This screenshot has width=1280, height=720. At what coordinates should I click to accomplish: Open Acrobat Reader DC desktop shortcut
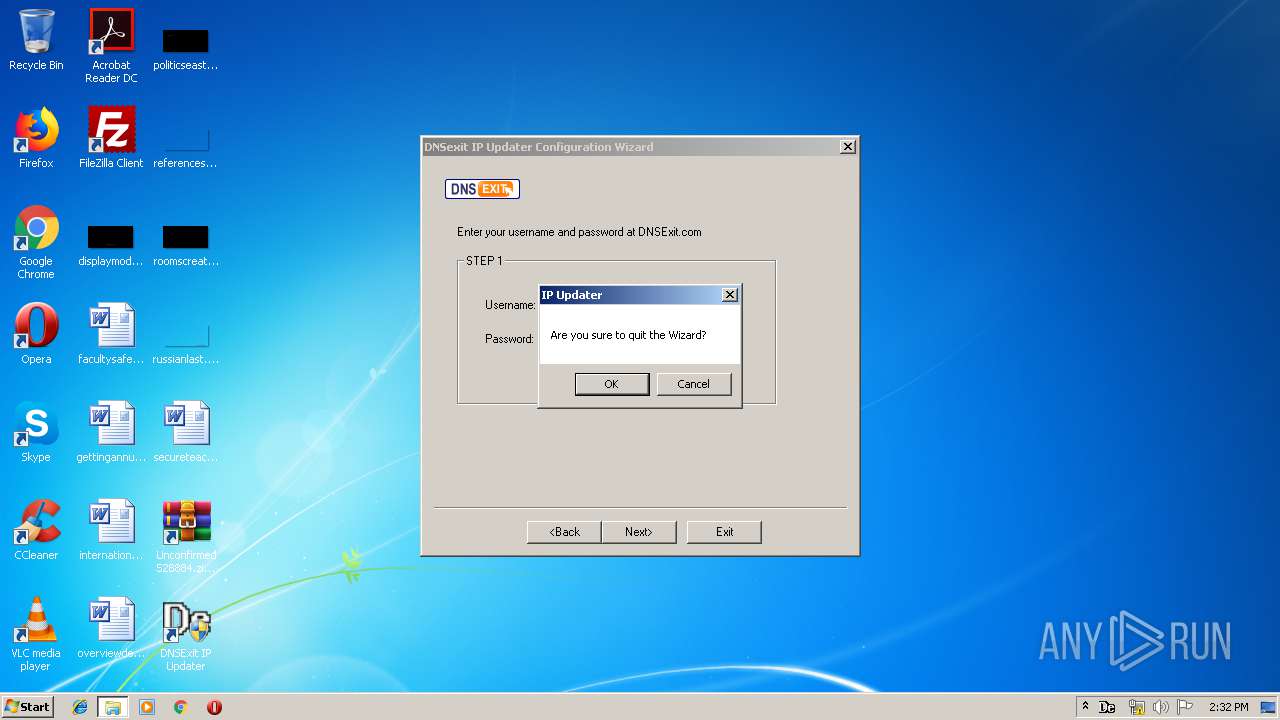click(x=111, y=46)
